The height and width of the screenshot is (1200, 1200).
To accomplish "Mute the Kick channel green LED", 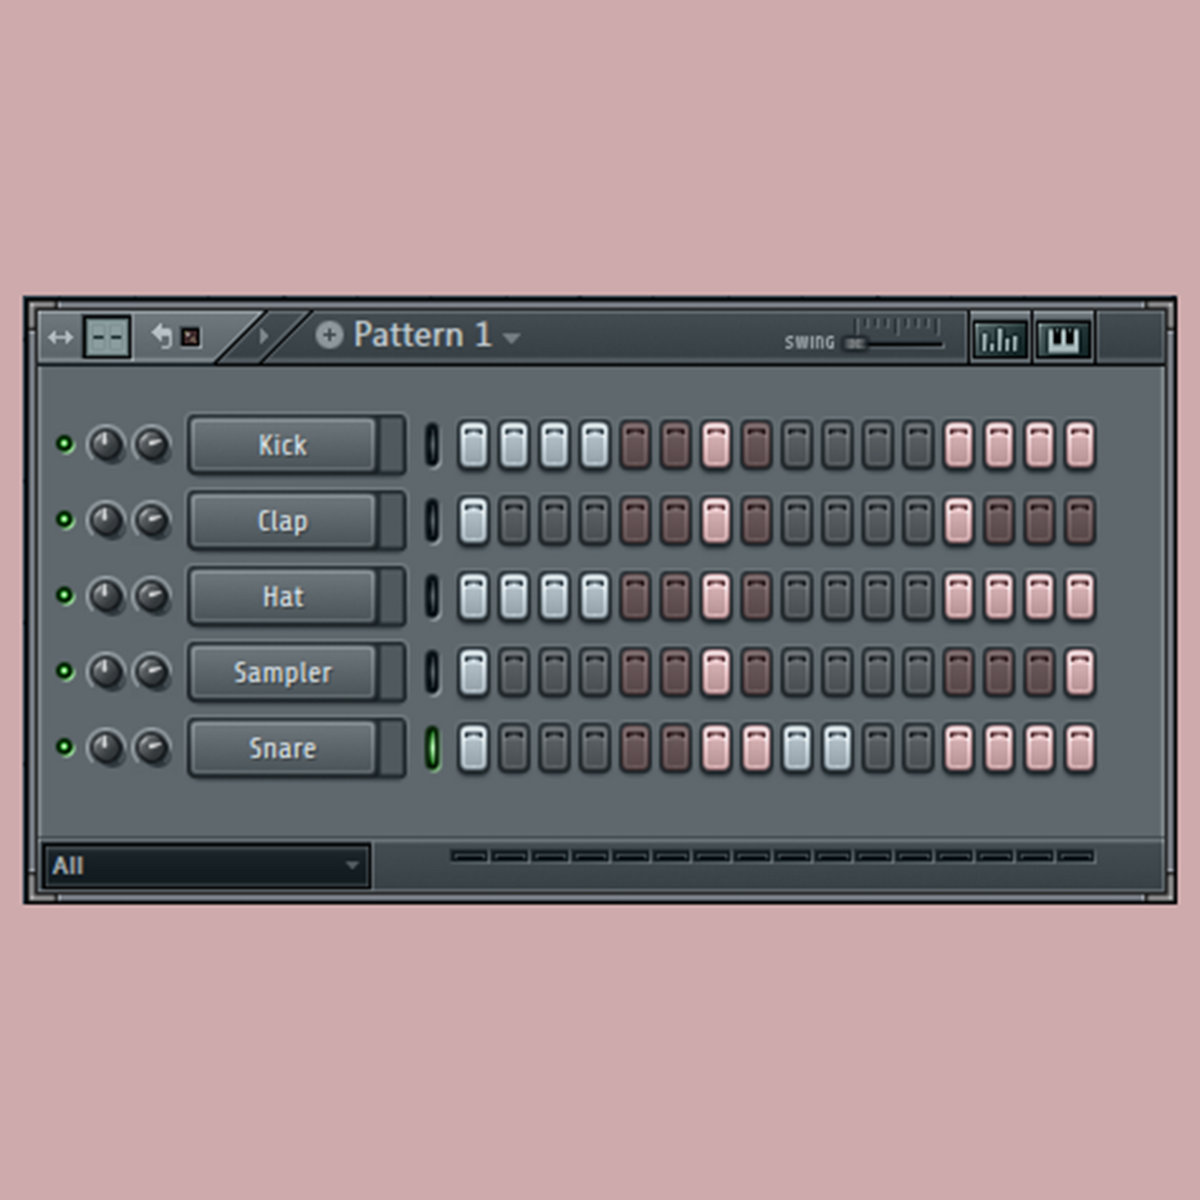I will coord(65,444).
